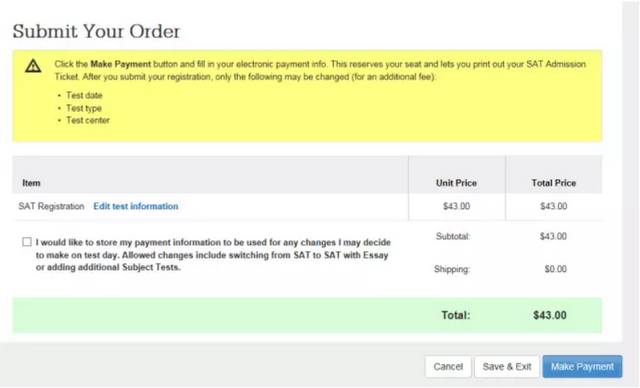This screenshot has width=640, height=388.
Task: Open Edit test information link
Action: 136,206
